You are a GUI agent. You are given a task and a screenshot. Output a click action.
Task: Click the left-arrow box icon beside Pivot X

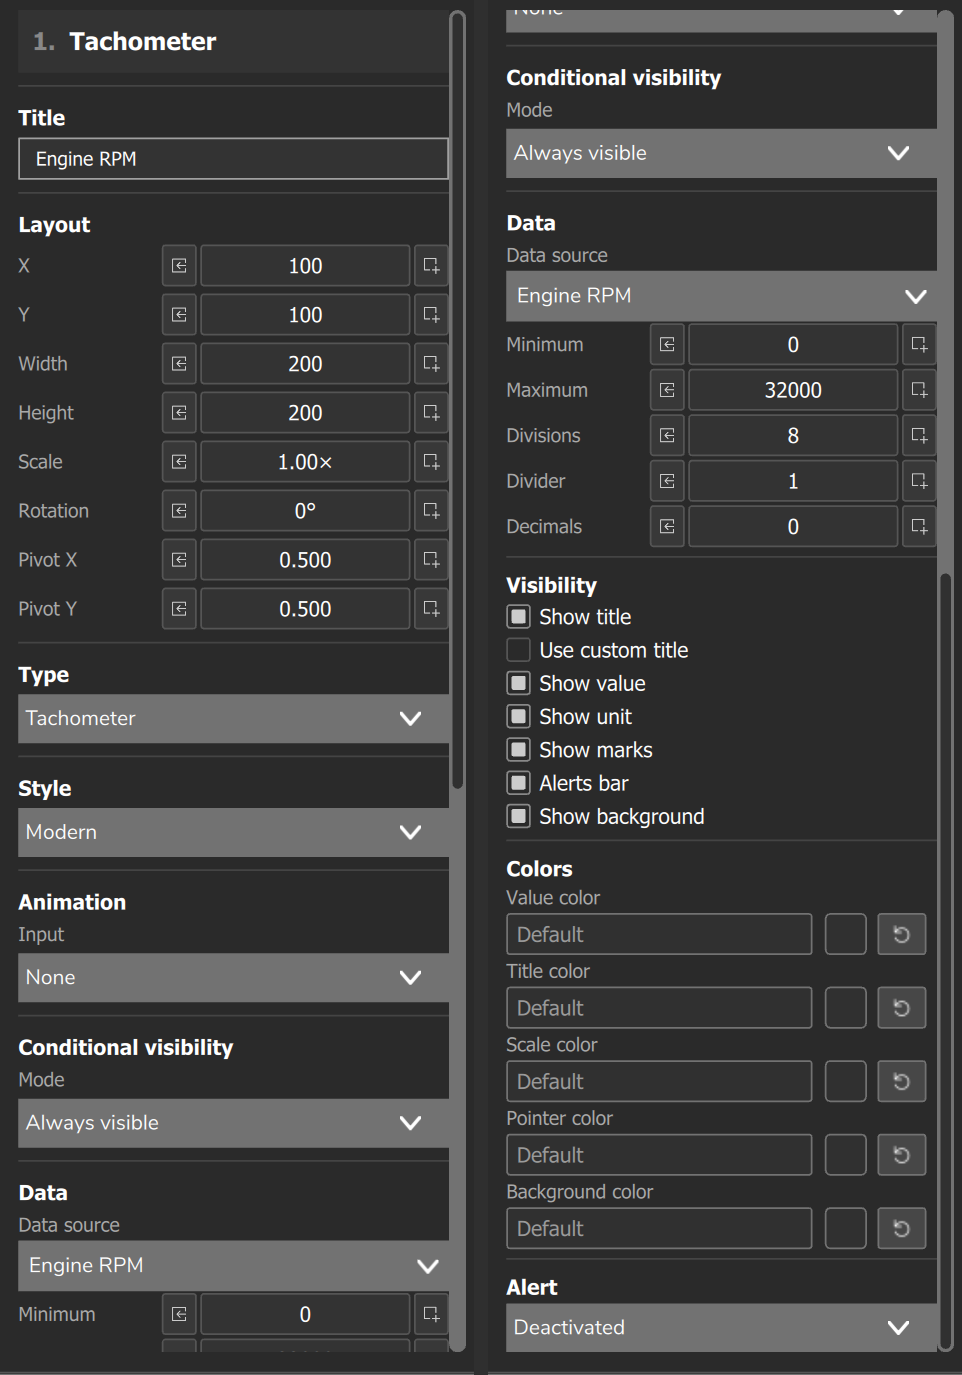click(179, 560)
